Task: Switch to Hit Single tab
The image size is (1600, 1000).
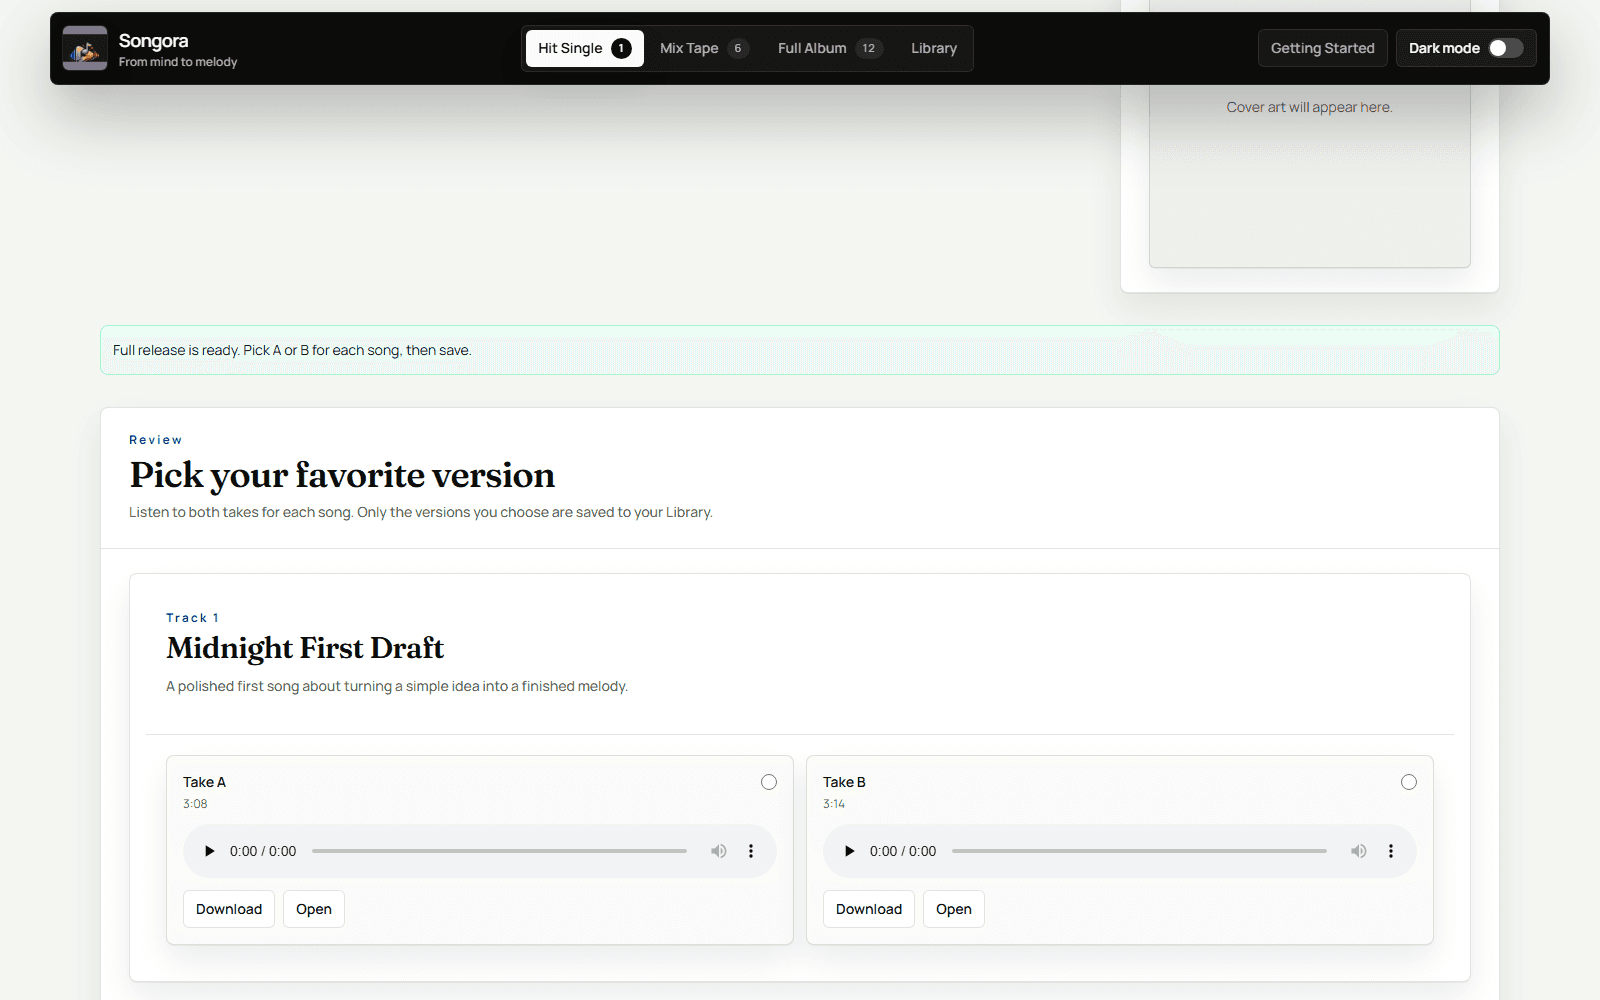Action: coord(584,48)
